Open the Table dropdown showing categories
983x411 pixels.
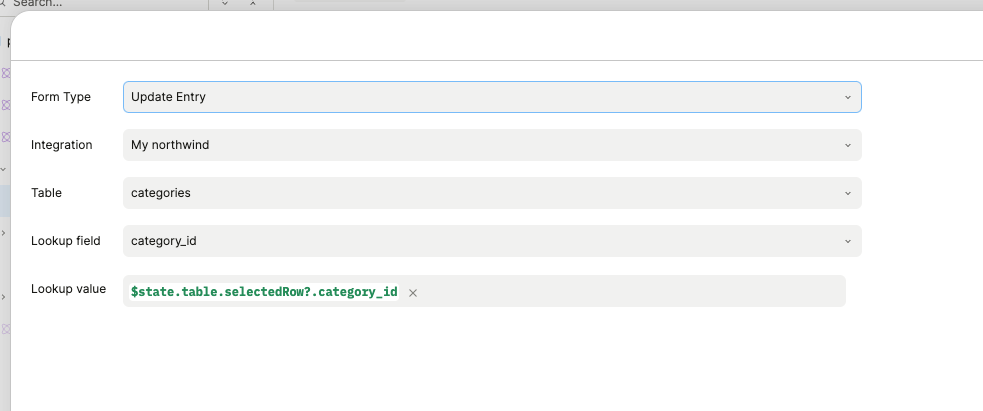(491, 193)
